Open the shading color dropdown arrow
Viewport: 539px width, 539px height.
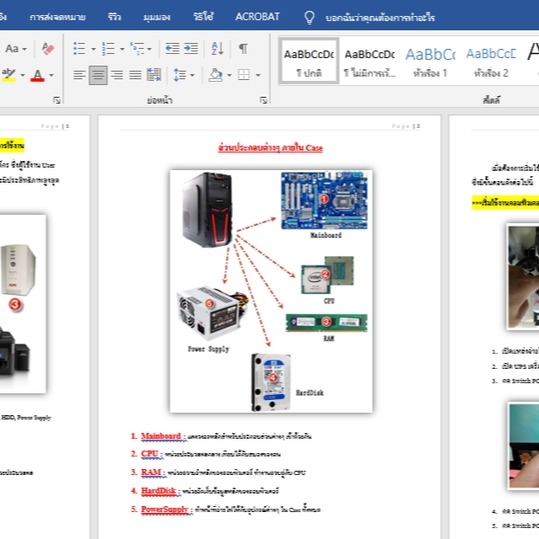(x=229, y=75)
